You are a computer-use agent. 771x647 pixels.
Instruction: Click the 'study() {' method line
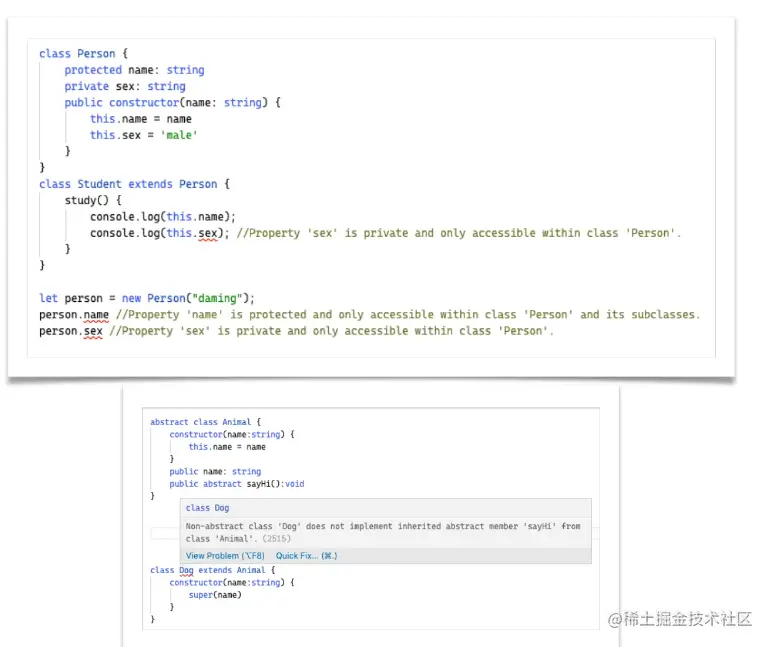tap(93, 200)
